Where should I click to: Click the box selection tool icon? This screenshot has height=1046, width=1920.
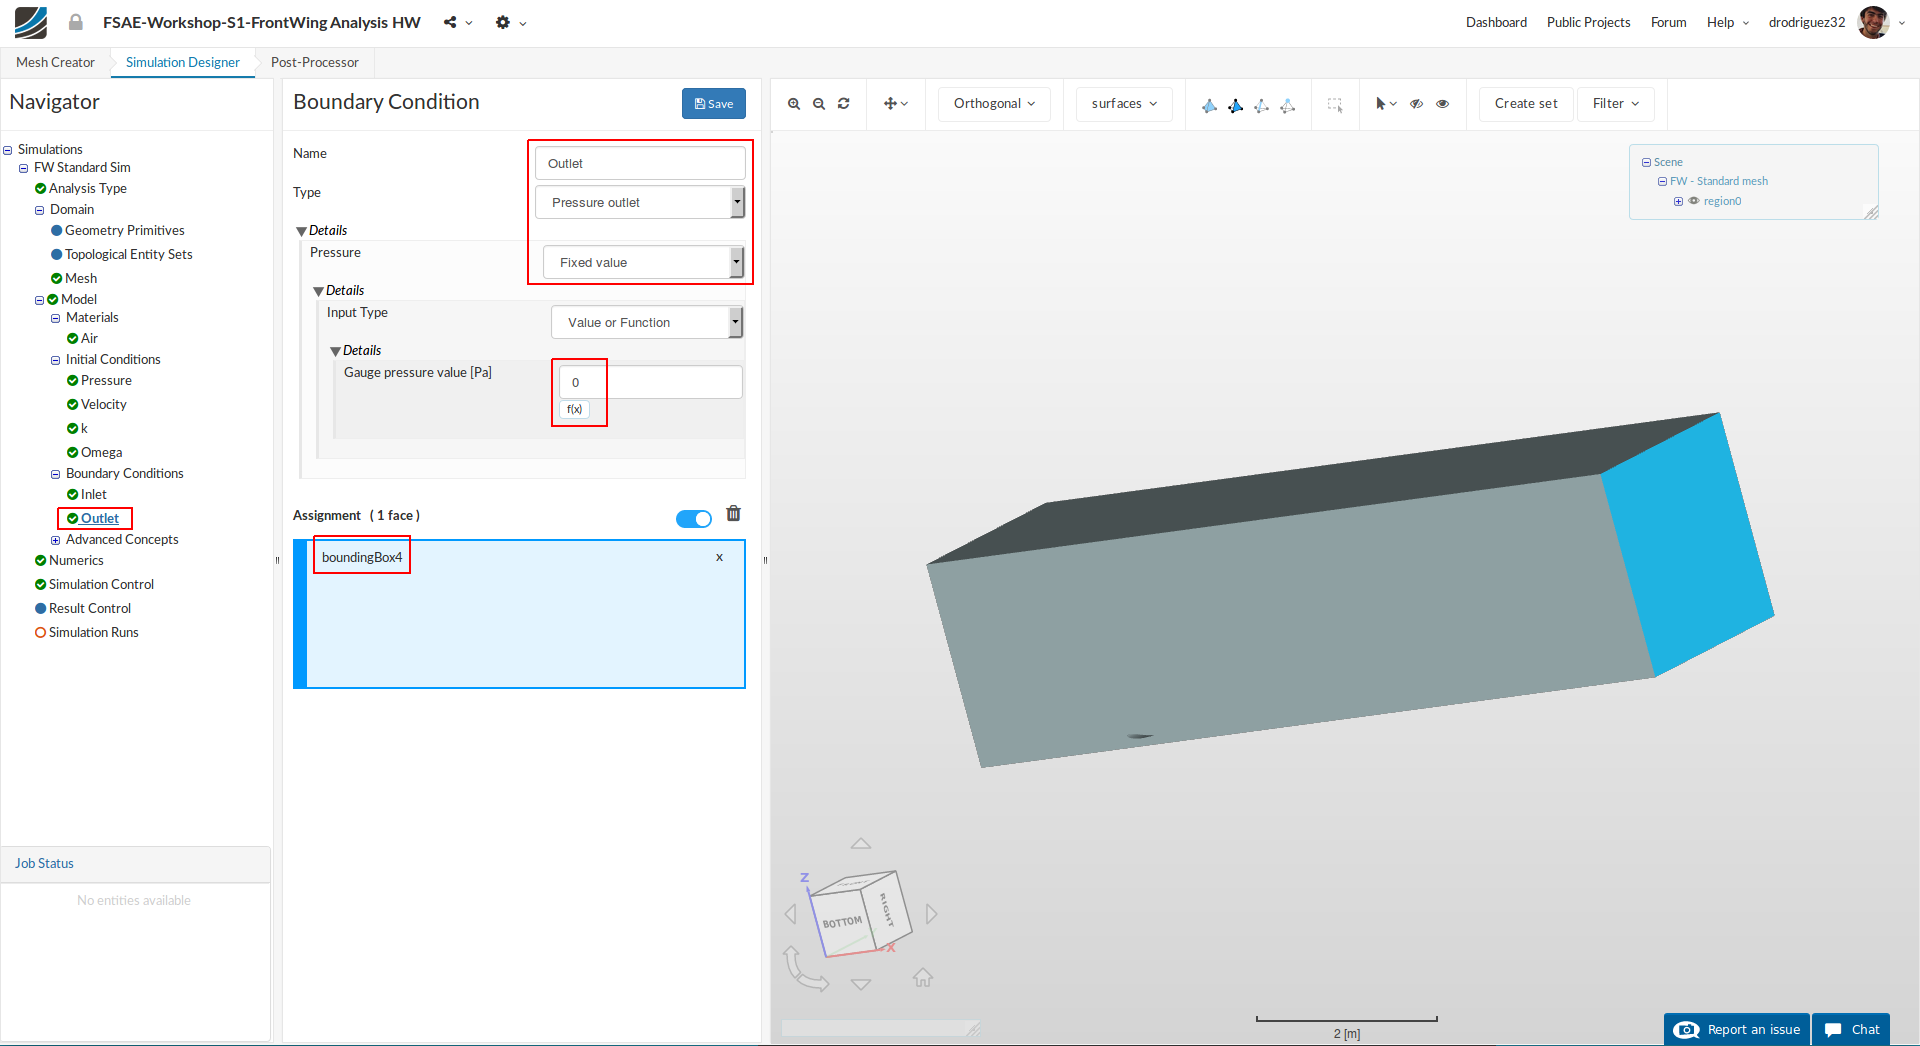coord(1335,104)
